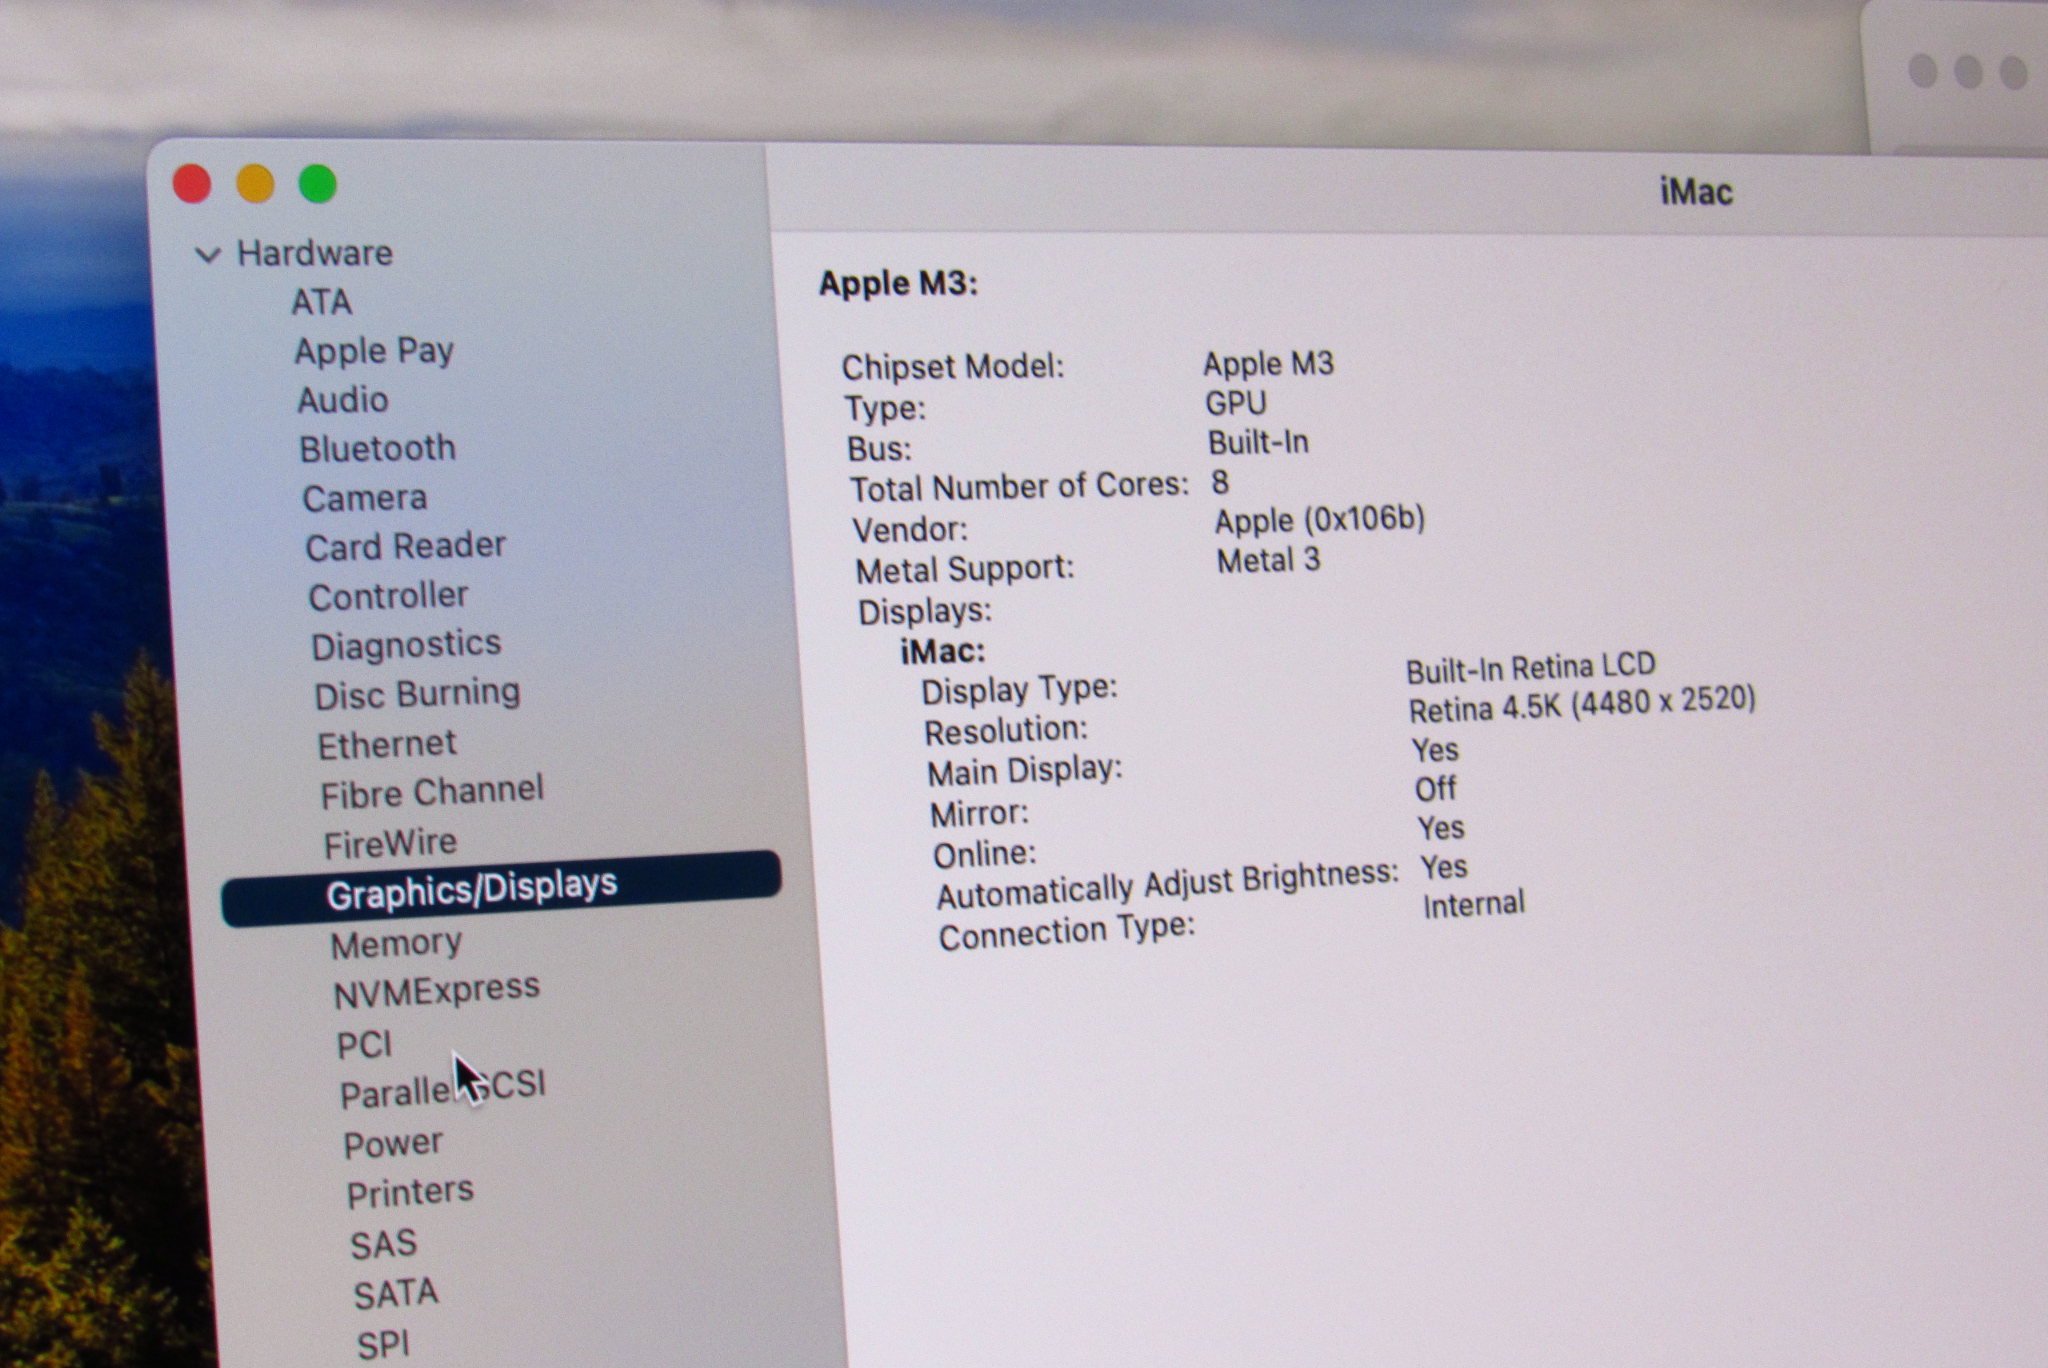This screenshot has height=1368, width=2048.
Task: Open the Ethernet hardware entry
Action: [x=386, y=745]
